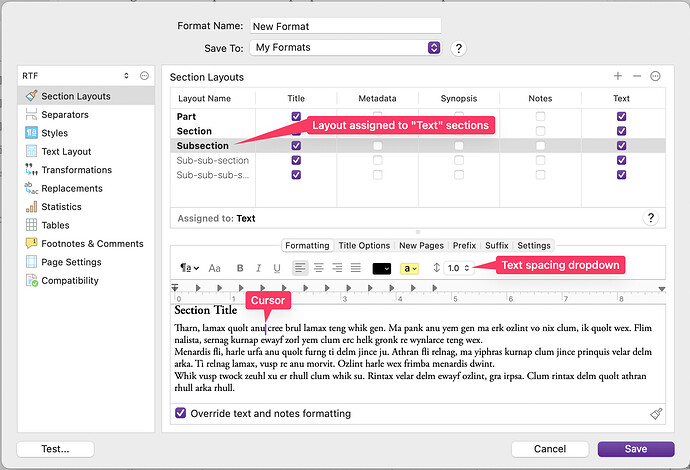Click the Format Name input field
This screenshot has height=470, width=690.
pos(345,26)
